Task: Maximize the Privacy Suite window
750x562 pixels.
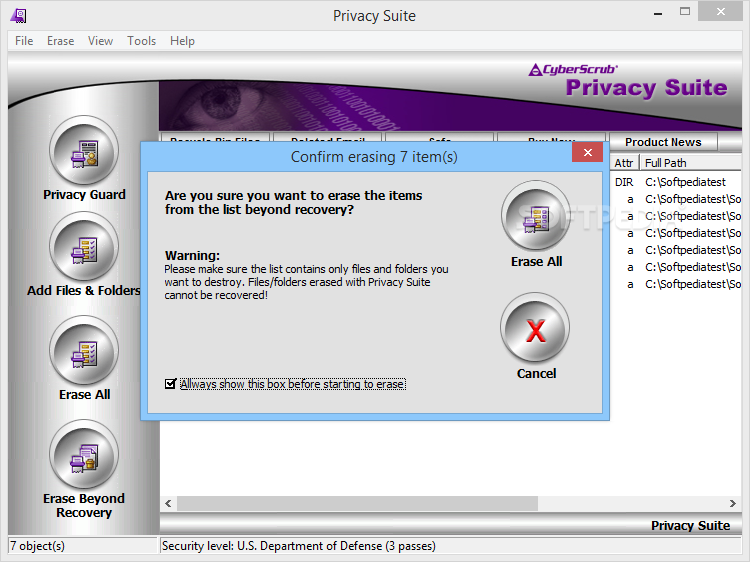Action: coord(685,12)
